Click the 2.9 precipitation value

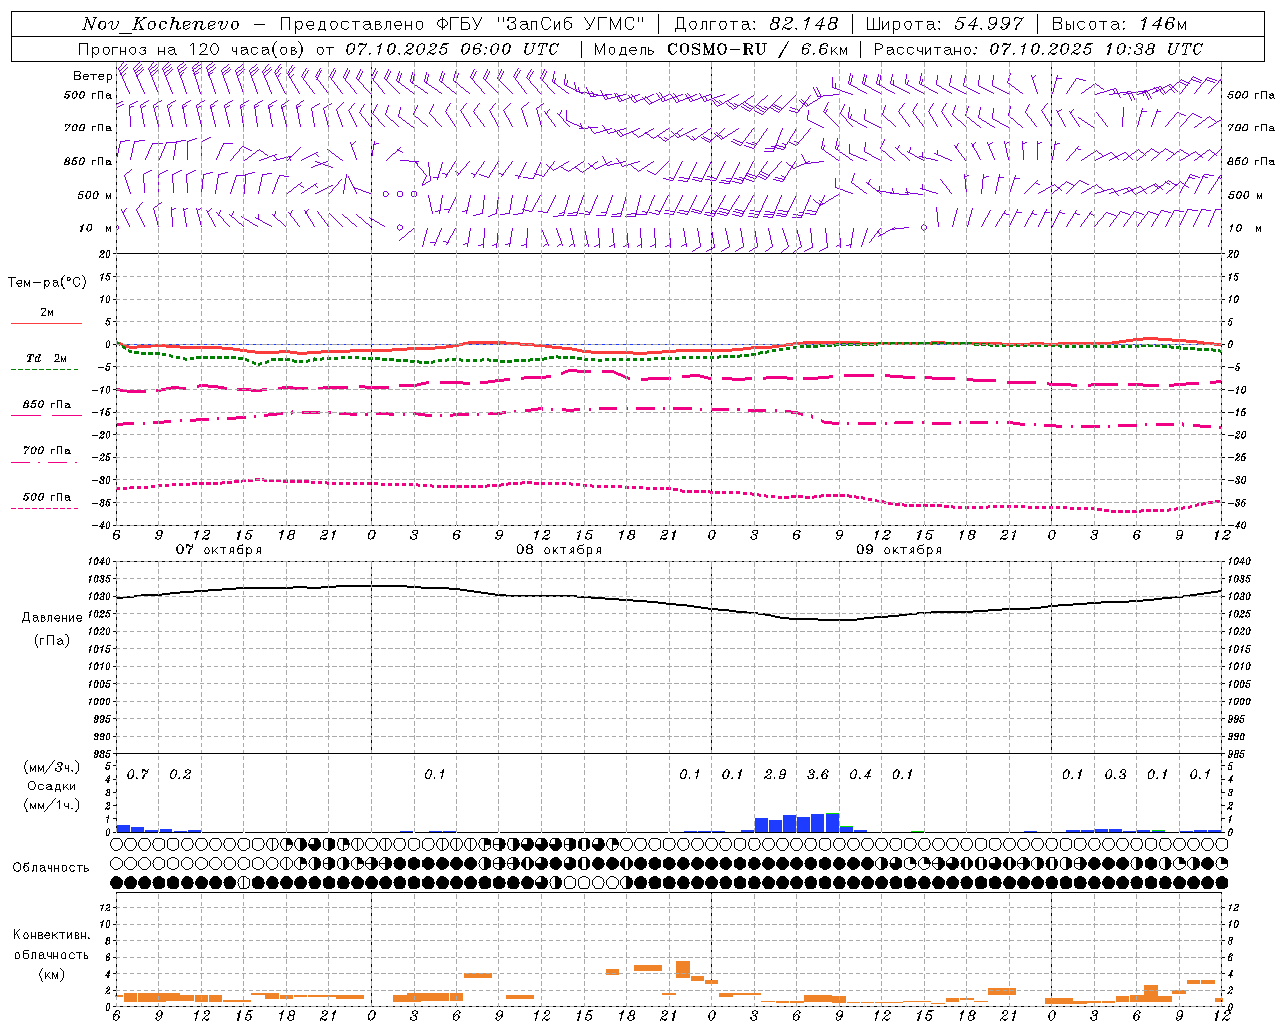click(x=775, y=774)
